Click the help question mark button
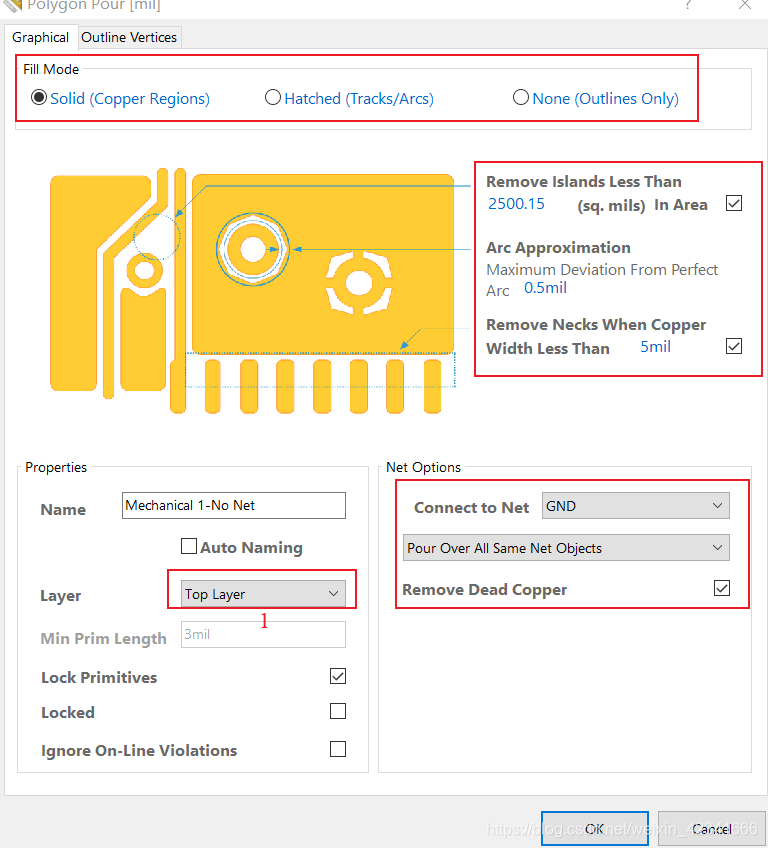This screenshot has height=848, width=768. pos(688,5)
